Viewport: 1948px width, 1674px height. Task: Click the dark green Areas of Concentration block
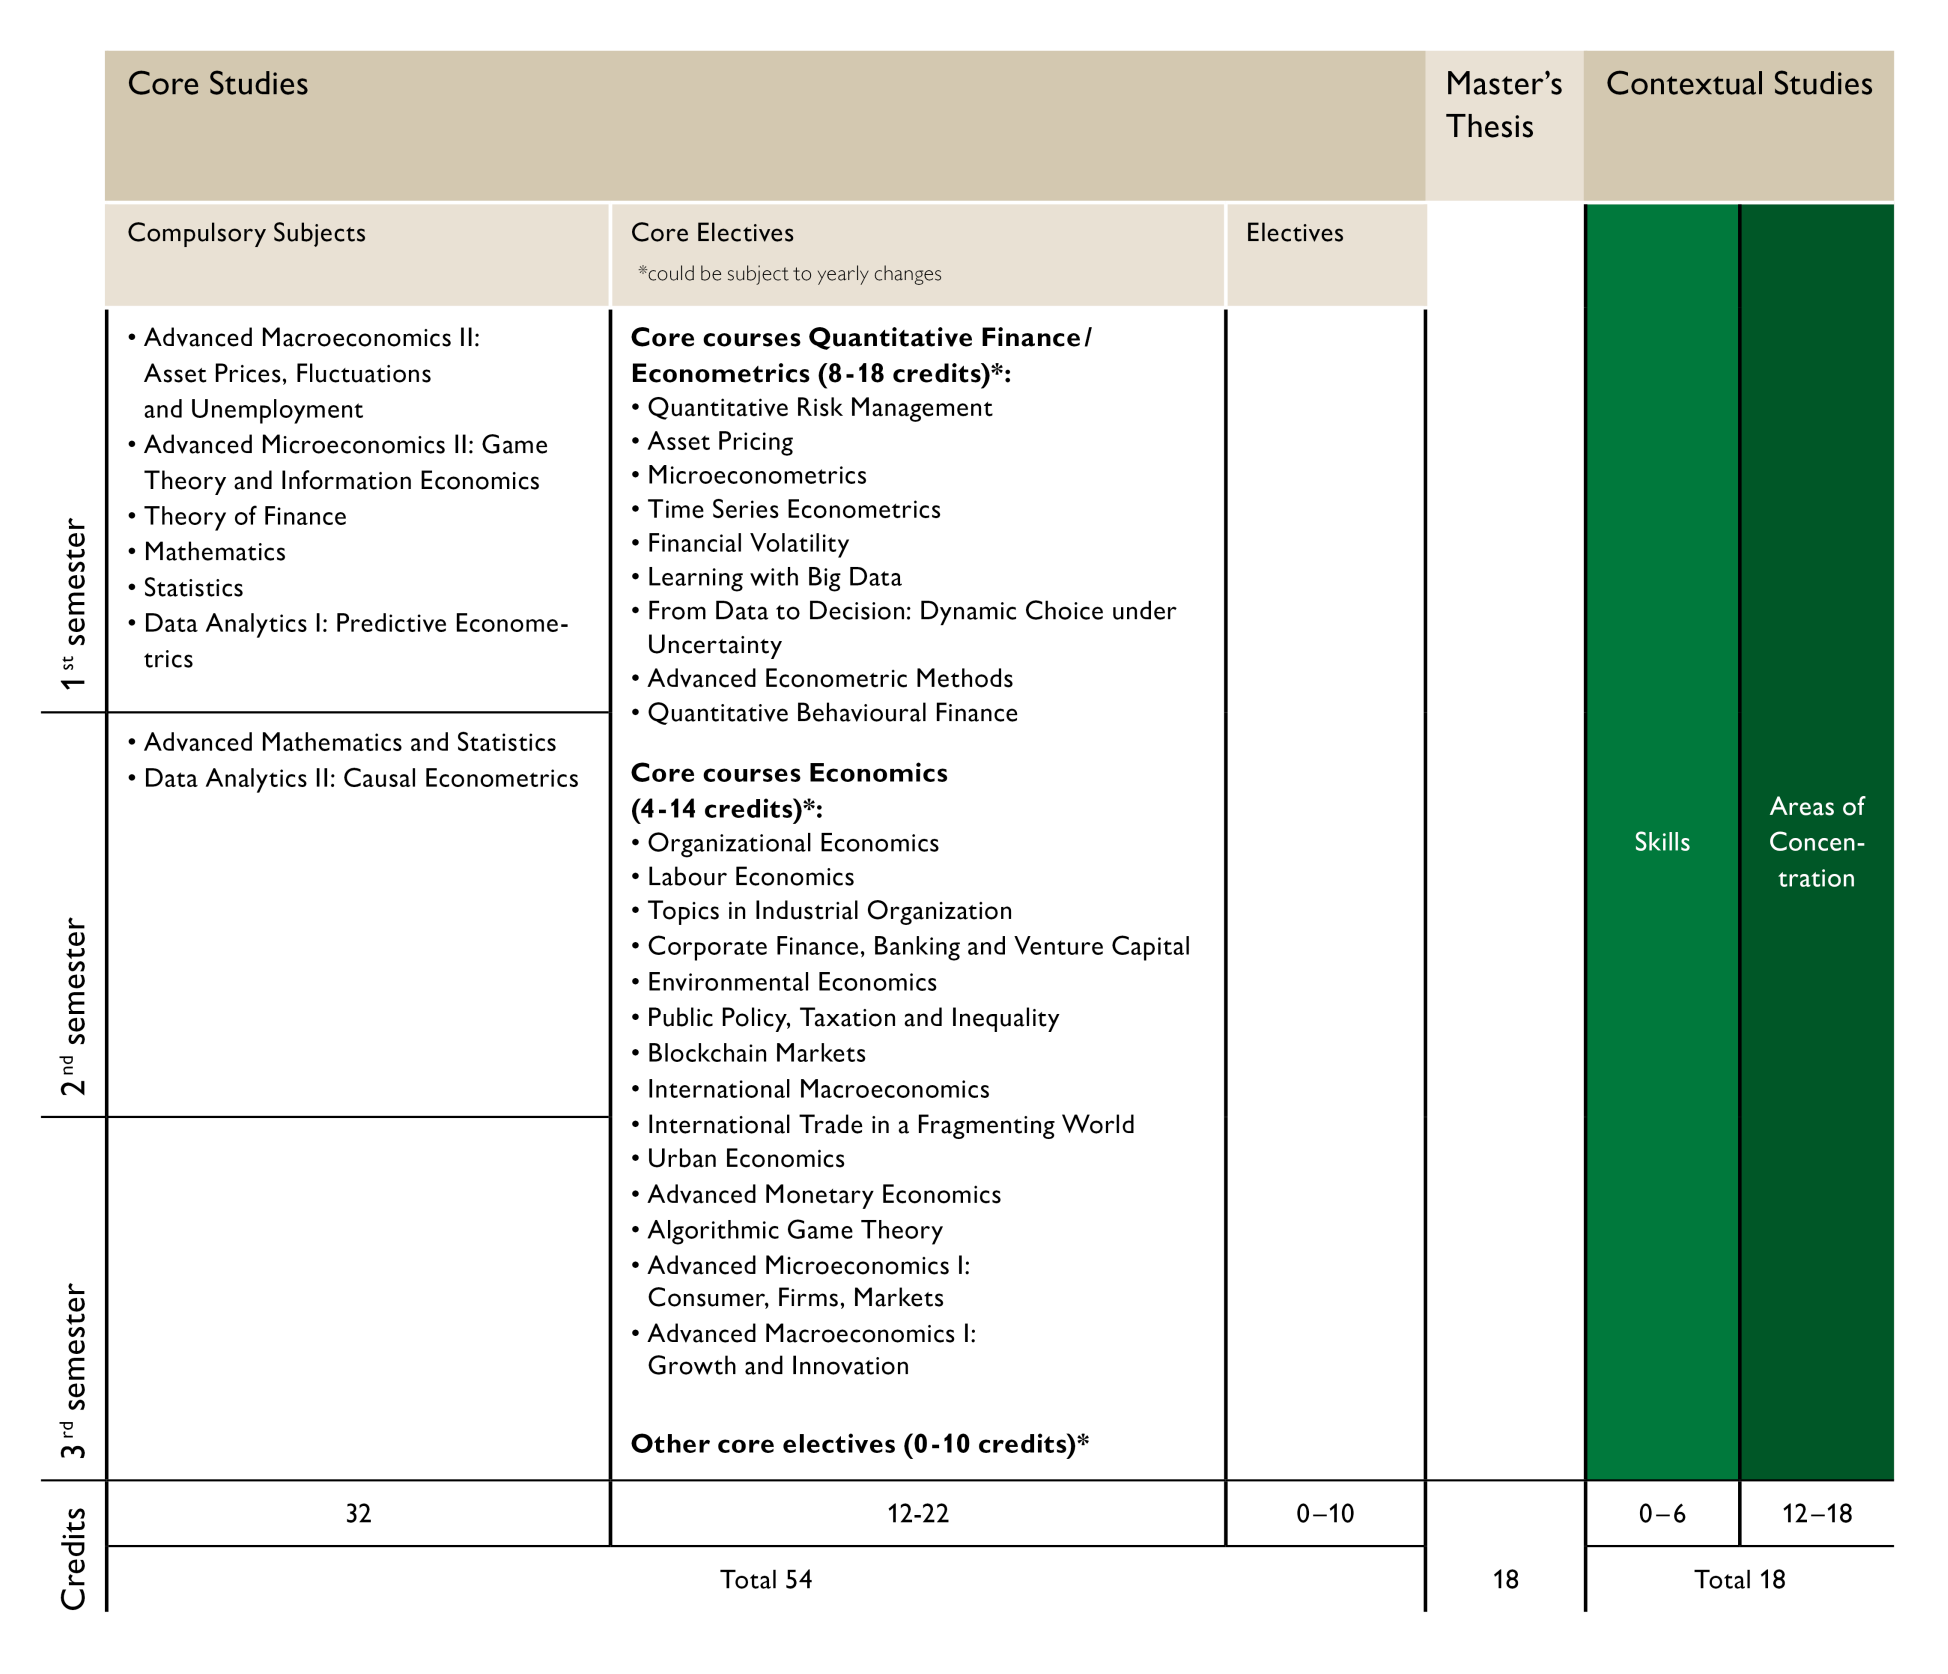(x=1816, y=842)
